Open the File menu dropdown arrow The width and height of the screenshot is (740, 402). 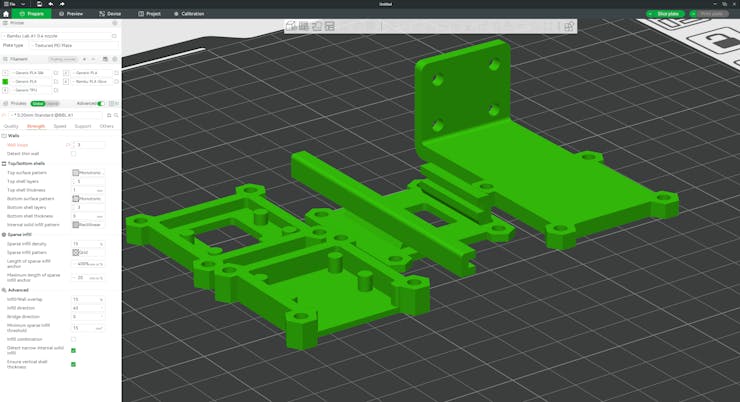tap(23, 4)
